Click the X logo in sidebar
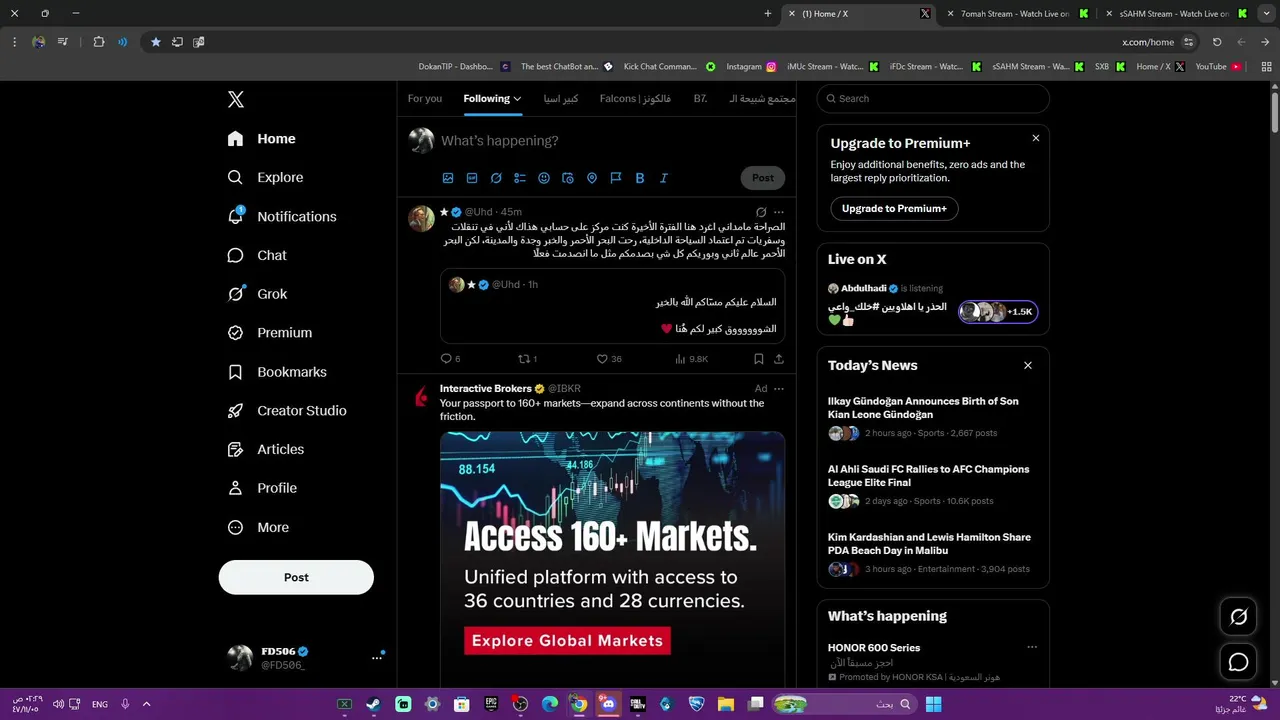 (235, 99)
